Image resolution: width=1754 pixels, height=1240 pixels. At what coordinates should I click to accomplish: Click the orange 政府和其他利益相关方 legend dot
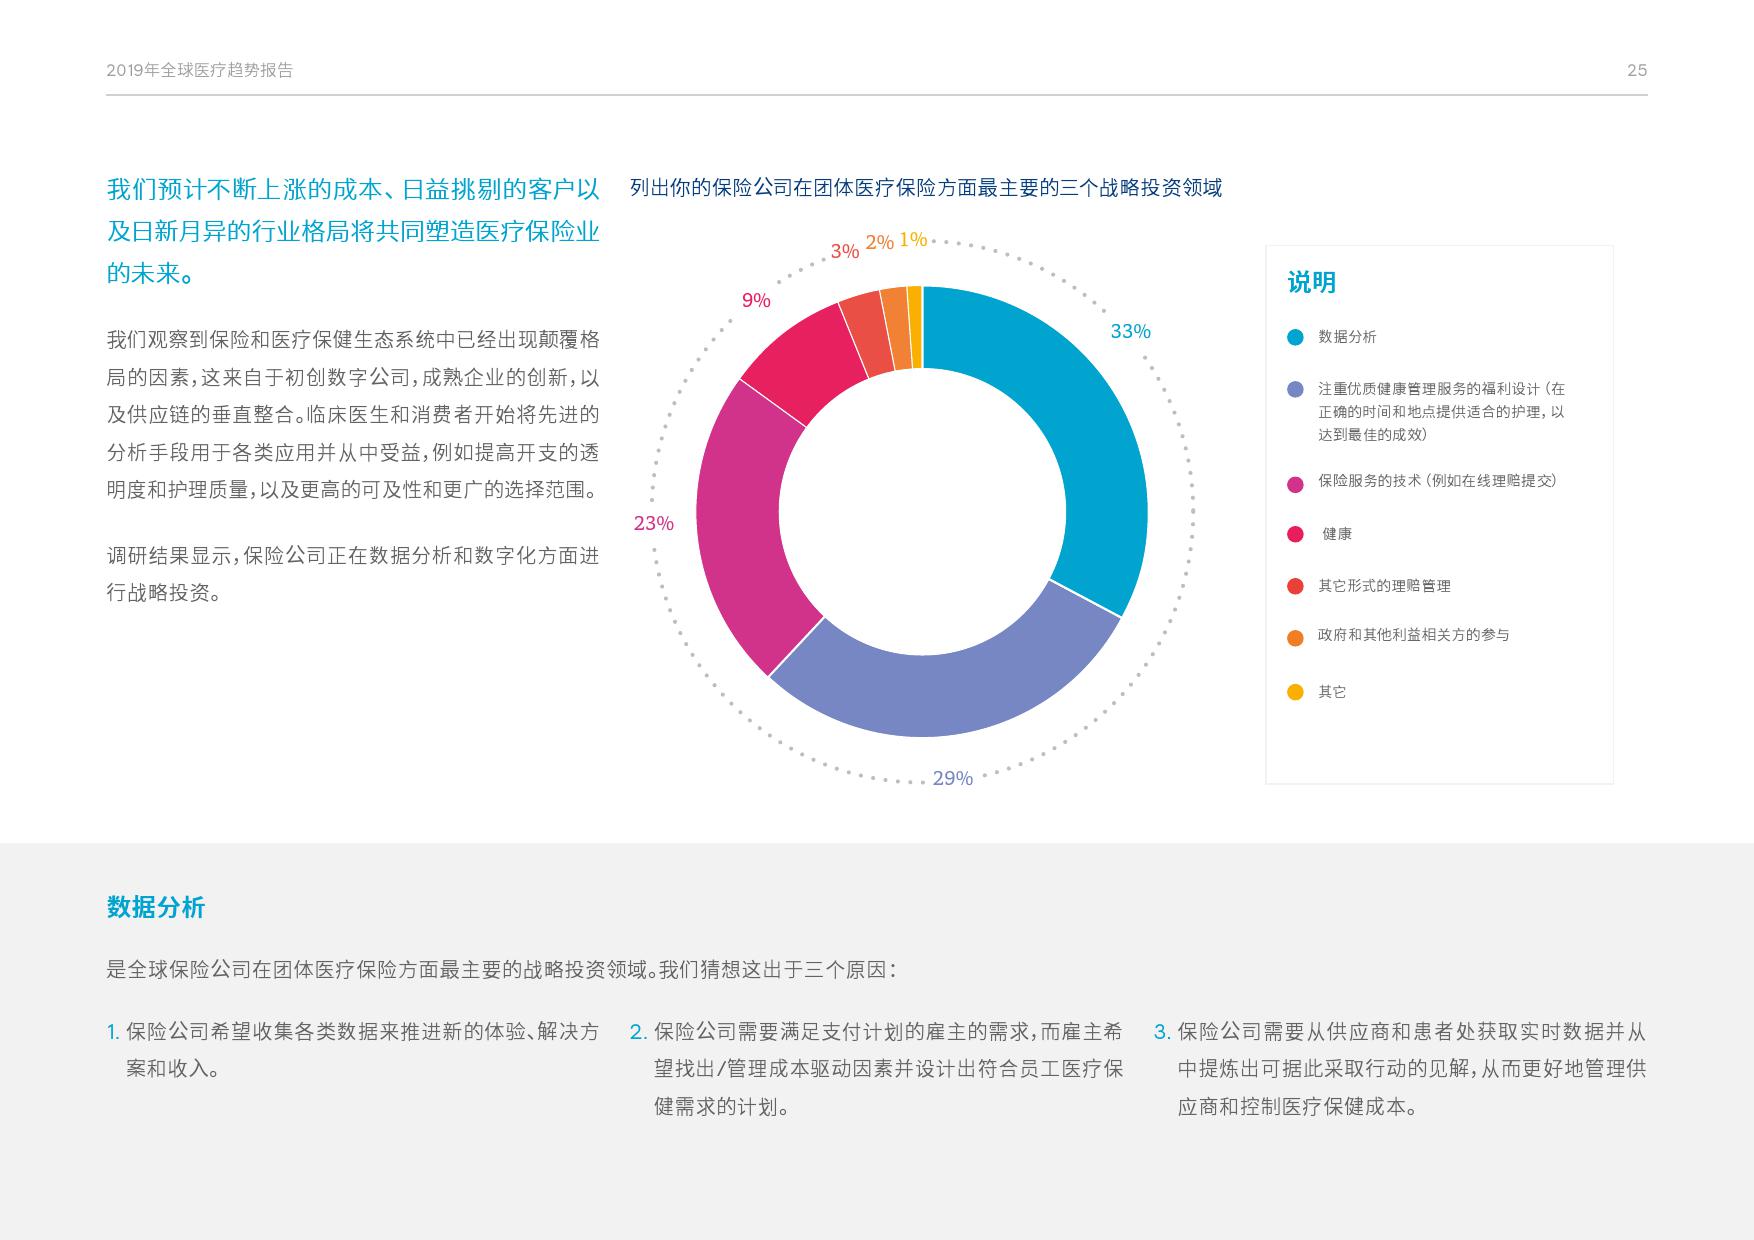click(x=1295, y=637)
